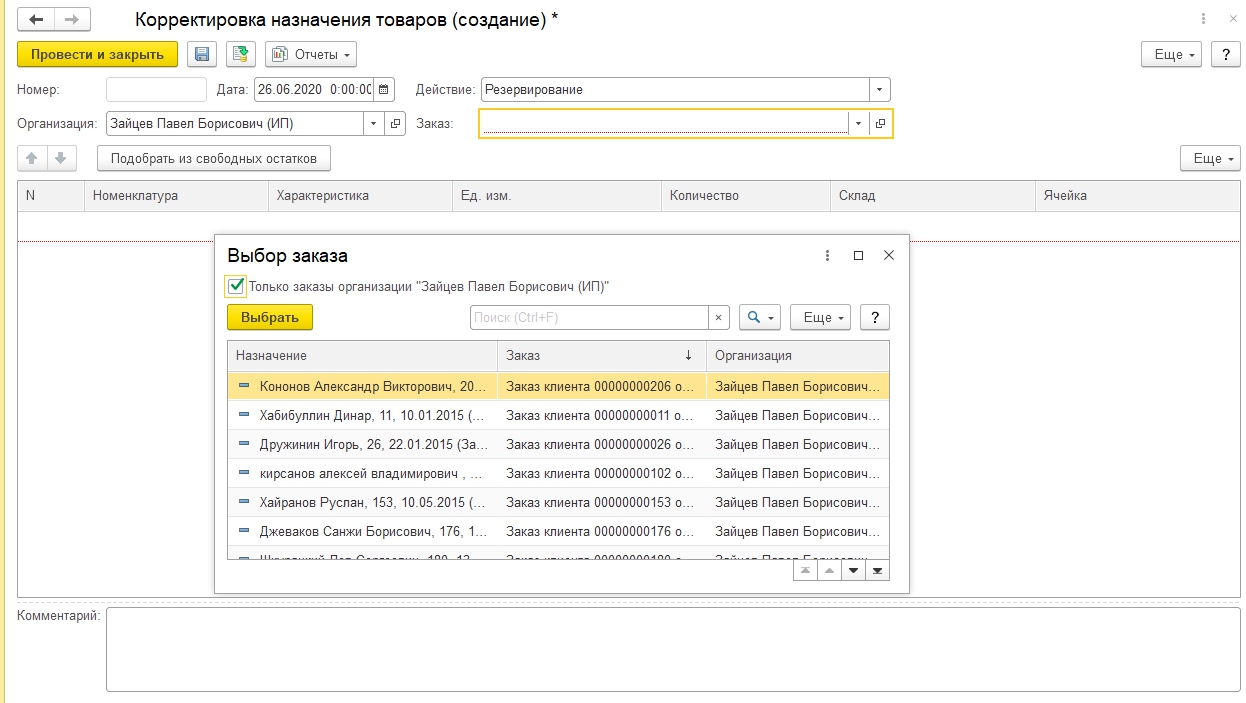Open the calendar picker for Дата
Image resolution: width=1246 pixels, height=703 pixels.
(x=385, y=90)
